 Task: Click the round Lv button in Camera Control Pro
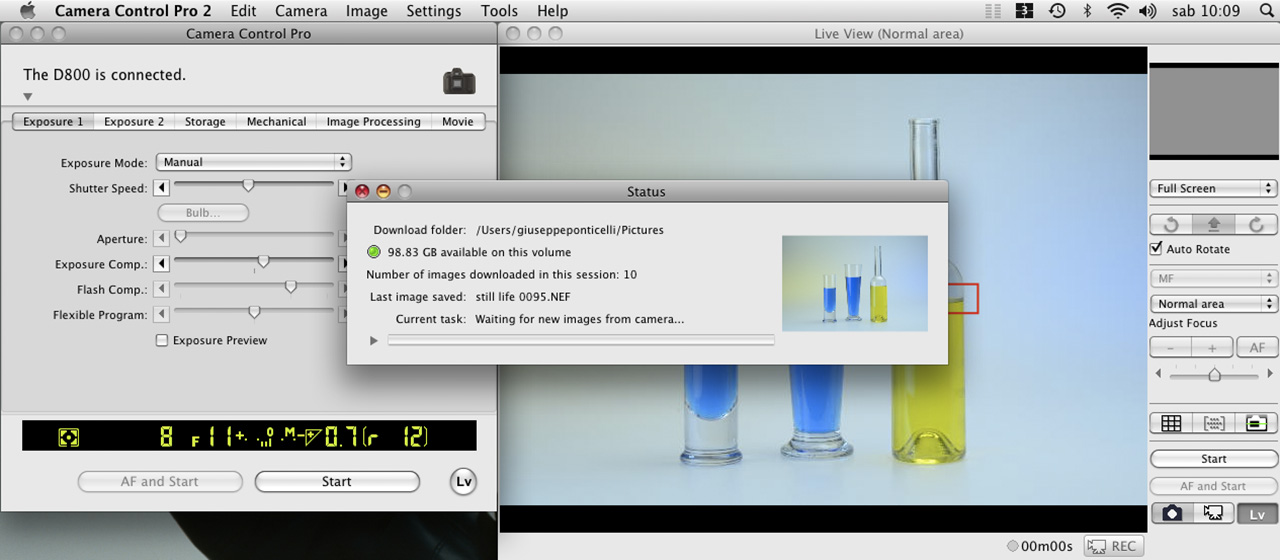[x=463, y=481]
